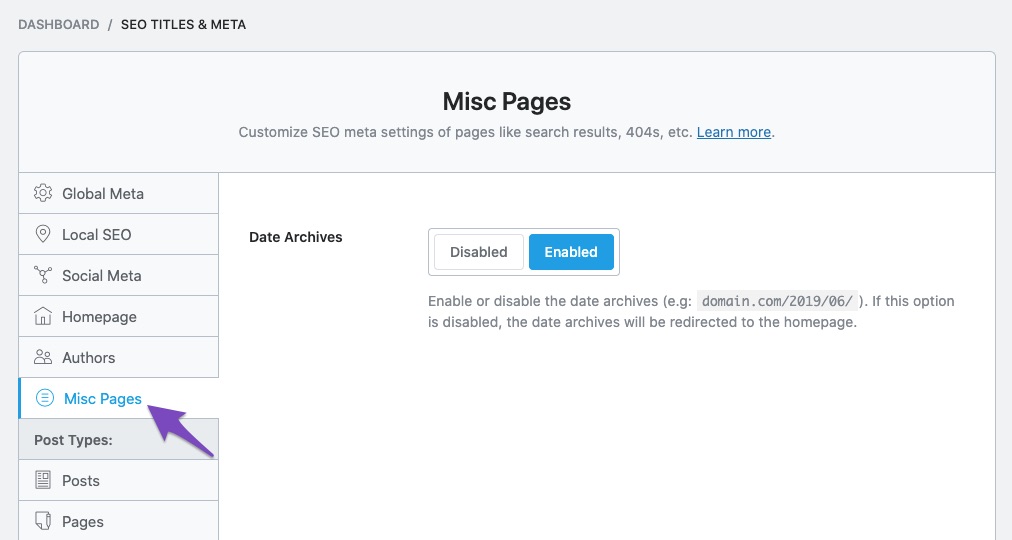
Task: Click the Social Meta share-nodes icon
Action: click(43, 275)
